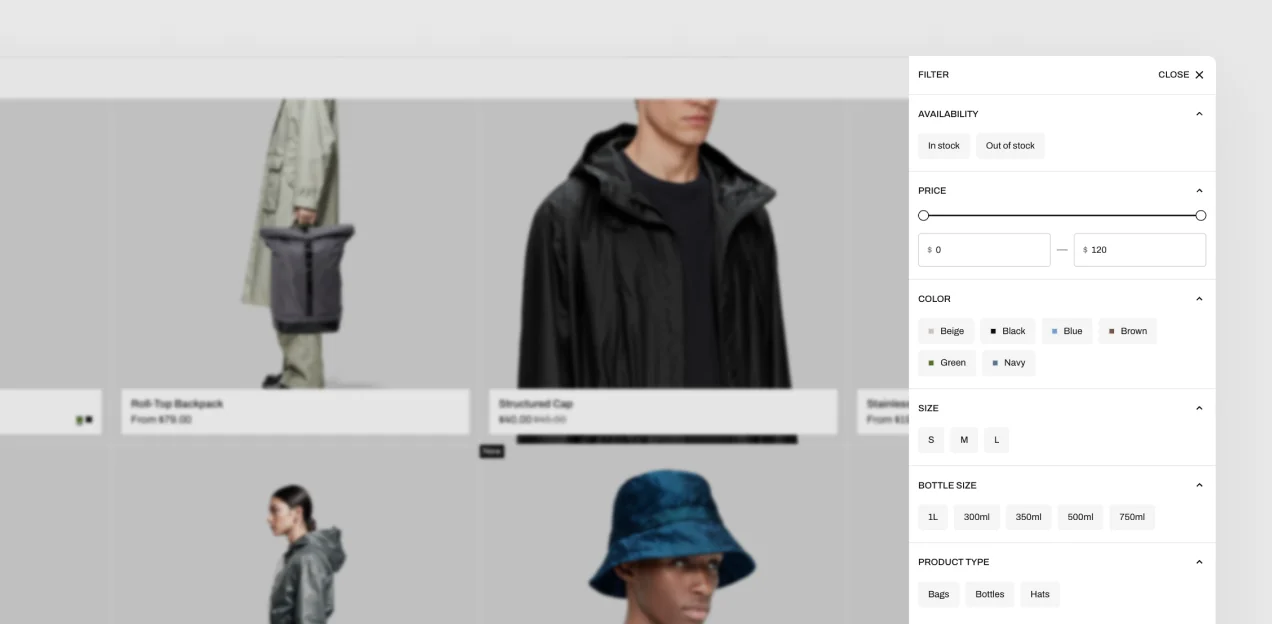Toggle the Out of stock filter

[x=1010, y=146]
